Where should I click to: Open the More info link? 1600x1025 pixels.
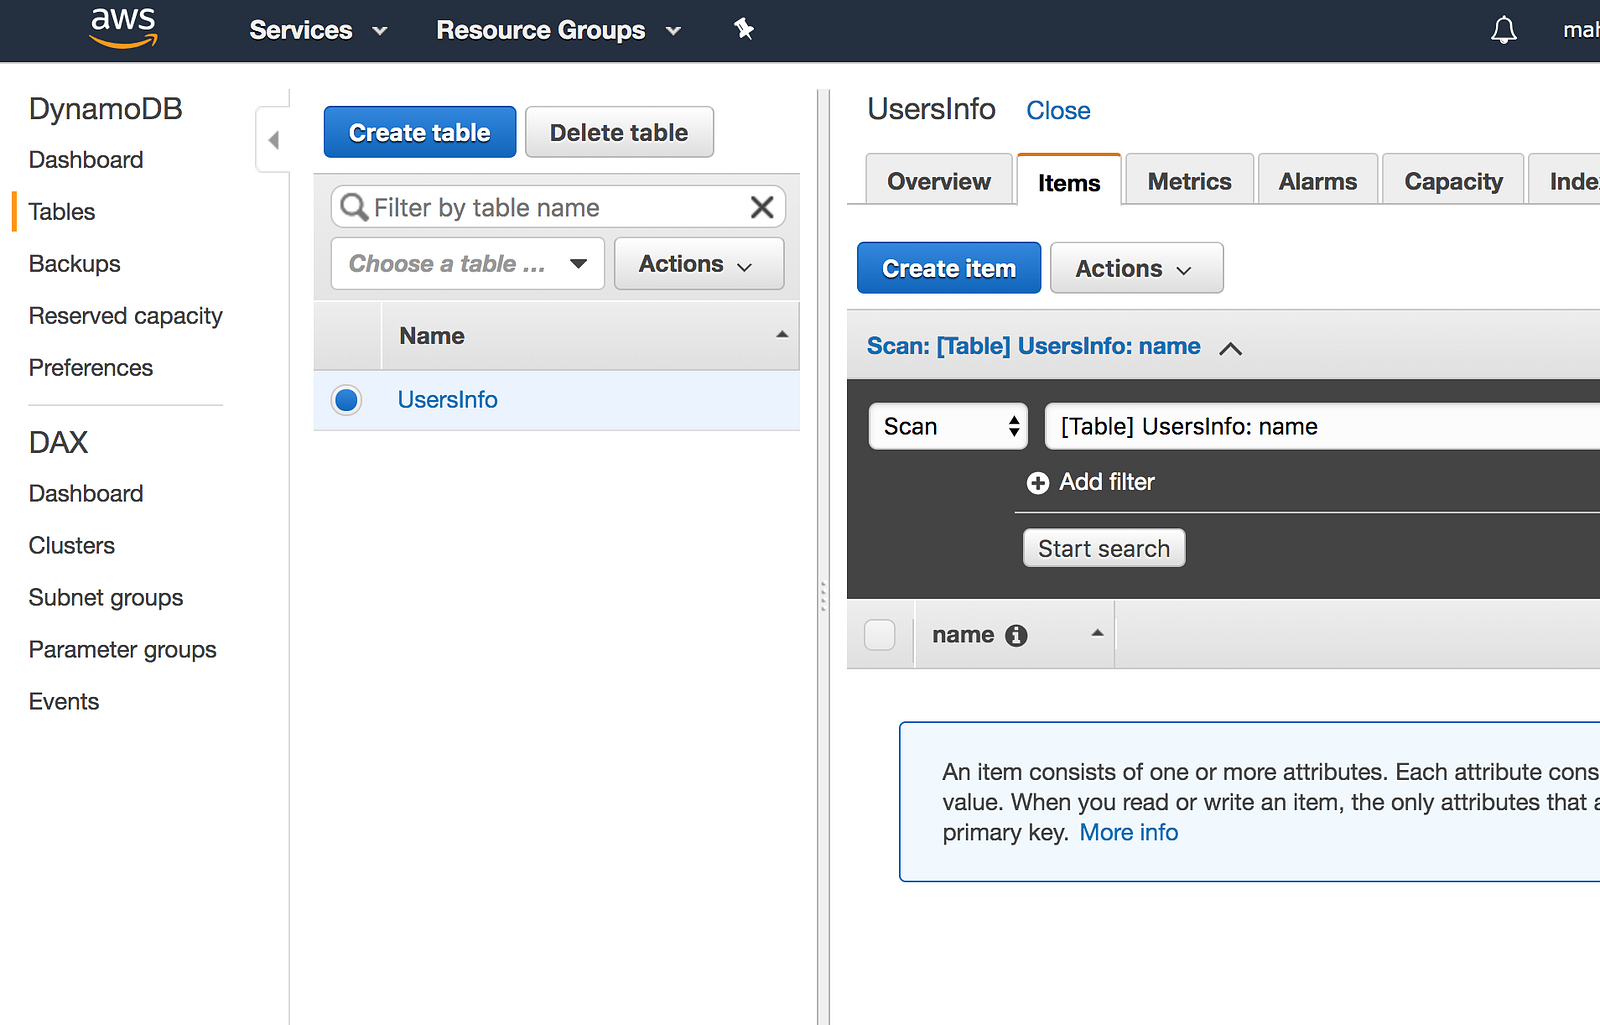click(x=1129, y=832)
